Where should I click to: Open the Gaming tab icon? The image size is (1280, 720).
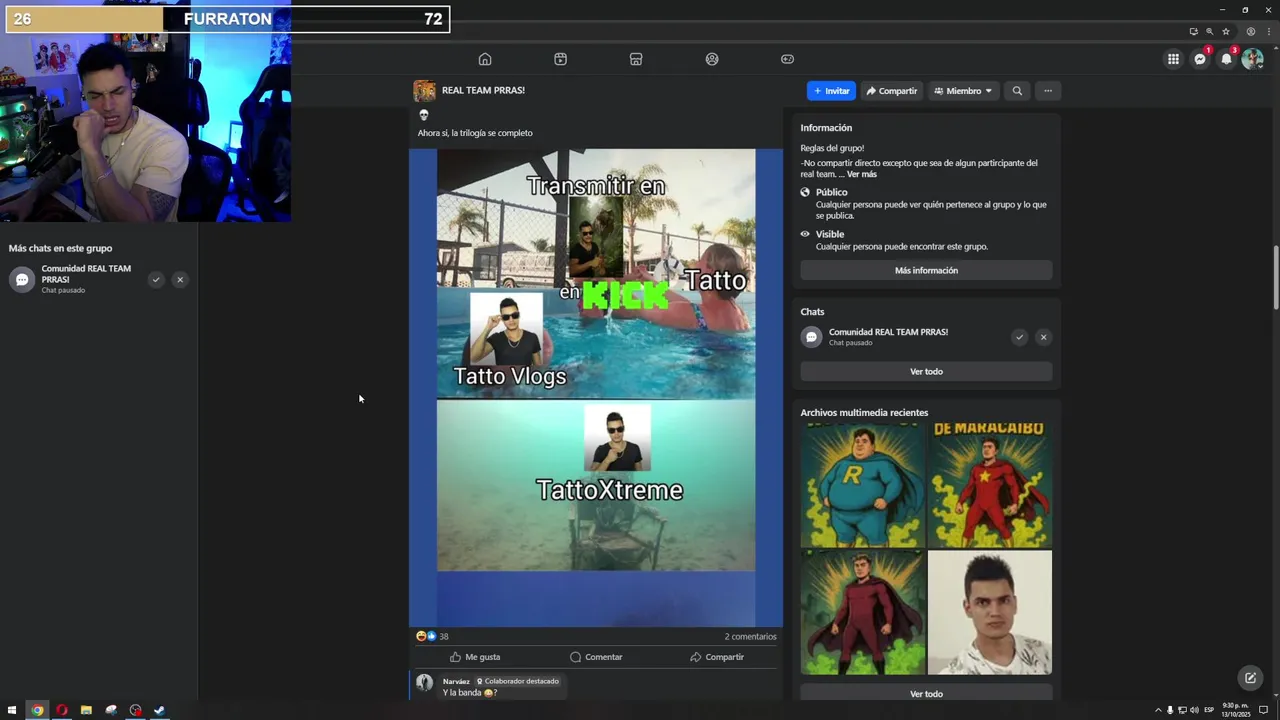[x=787, y=59]
